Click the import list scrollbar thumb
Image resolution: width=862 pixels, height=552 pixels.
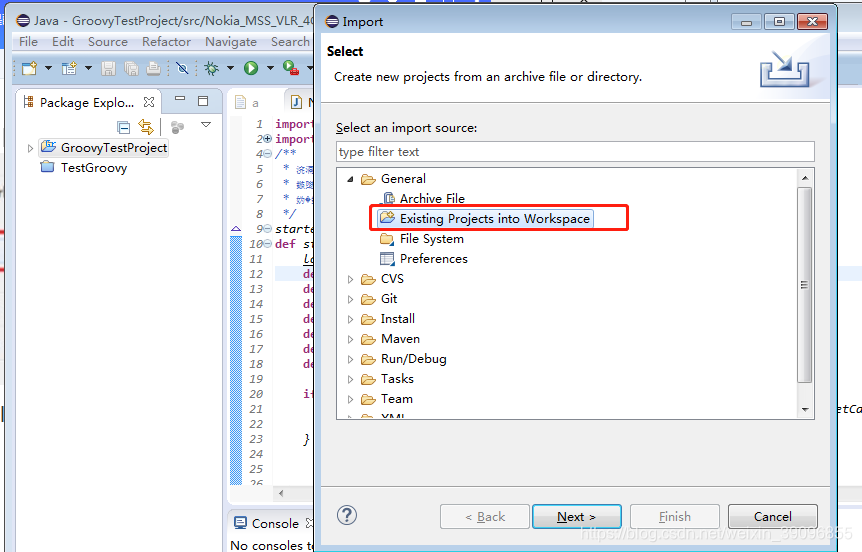[805, 285]
